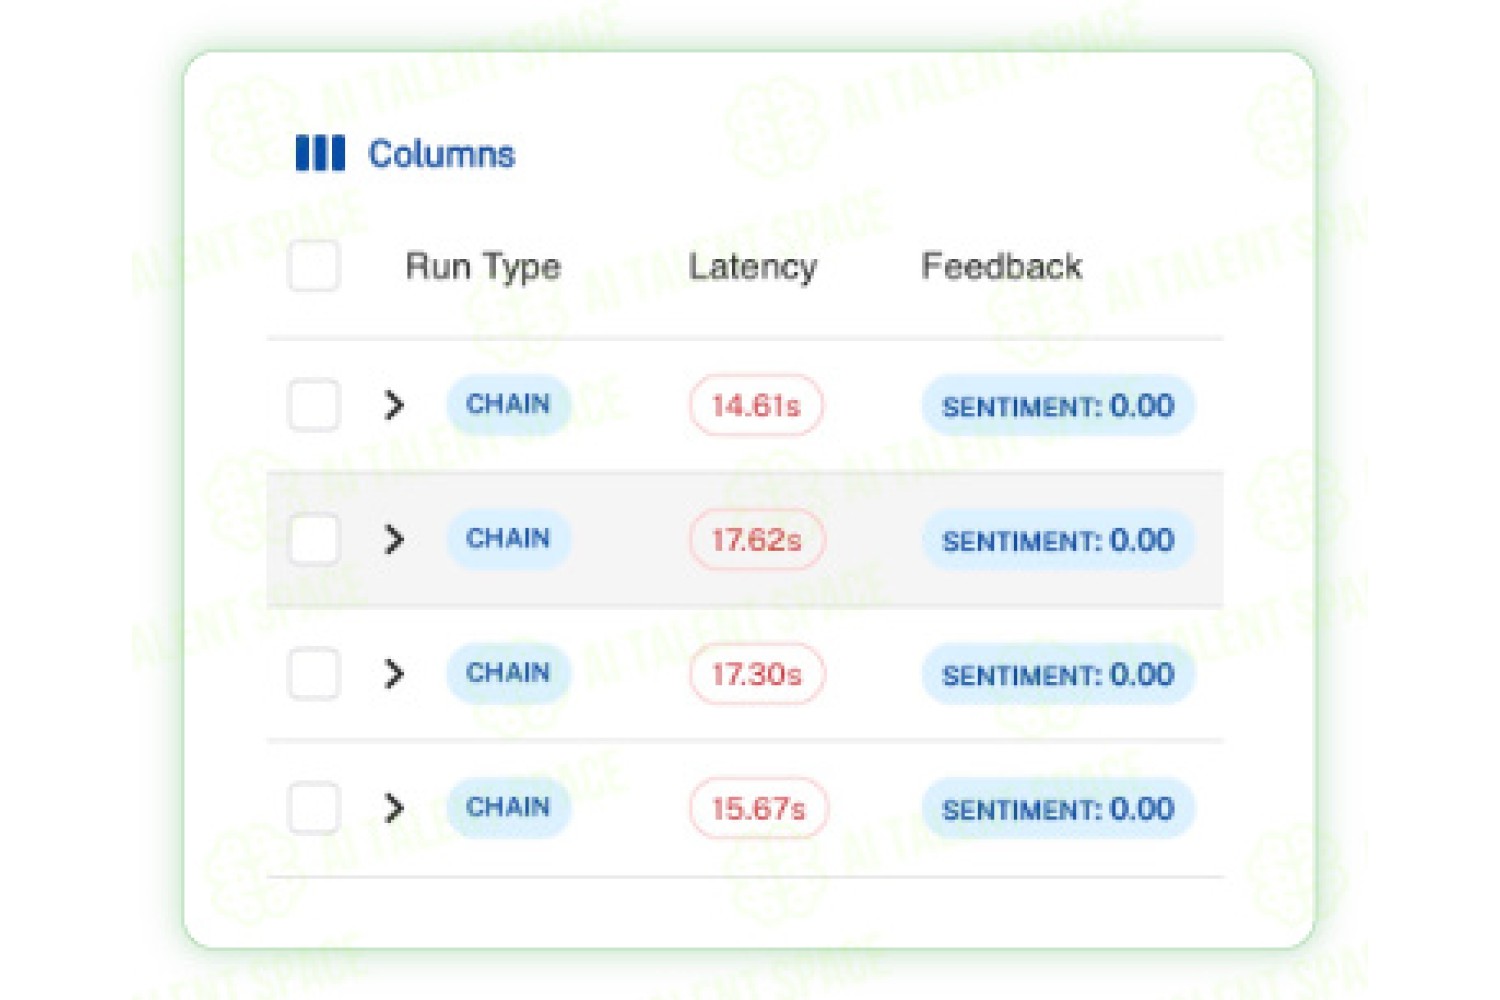Select the checkbox for 17.30s run
The height and width of the screenshot is (1000, 1500).
click(x=314, y=673)
